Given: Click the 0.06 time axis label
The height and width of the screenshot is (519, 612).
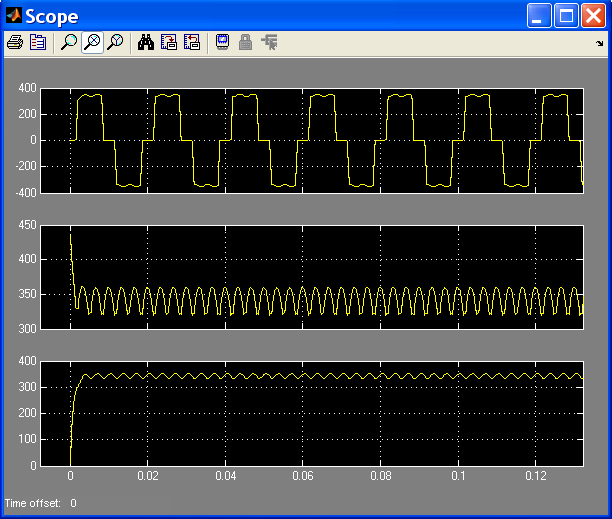Looking at the screenshot, I should [x=303, y=476].
